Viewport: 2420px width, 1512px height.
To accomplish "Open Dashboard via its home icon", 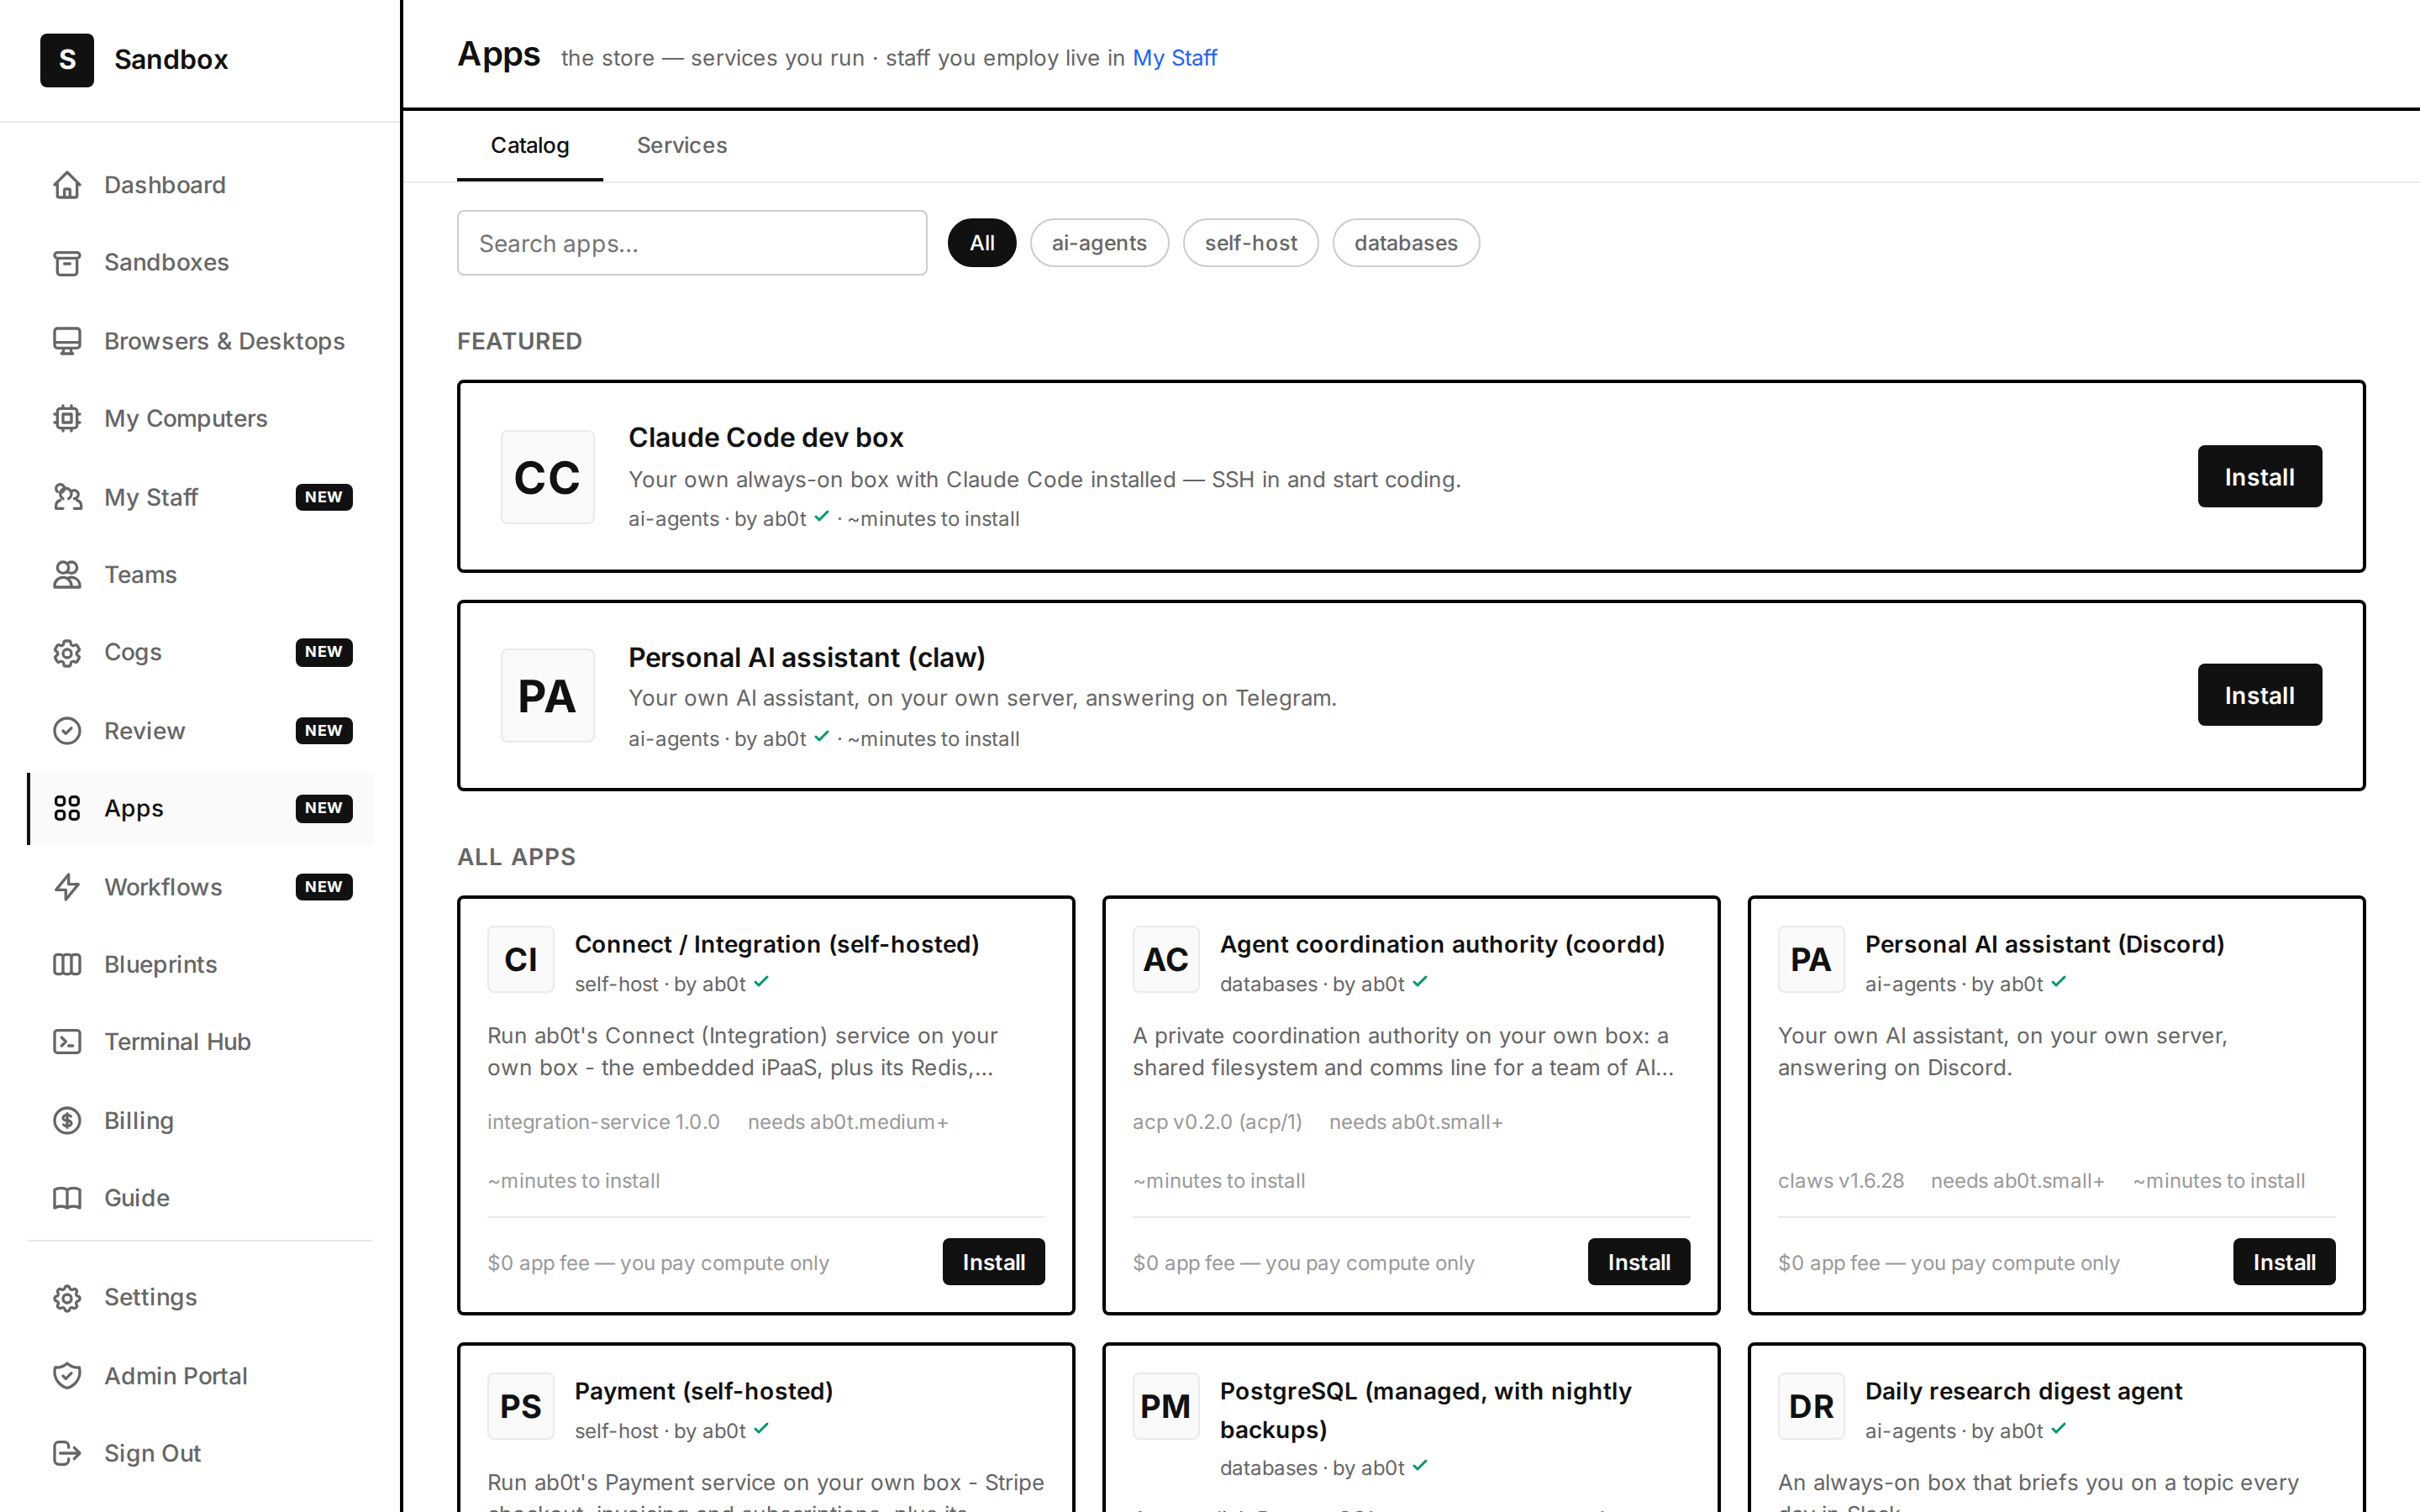I will pyautogui.click(x=67, y=185).
